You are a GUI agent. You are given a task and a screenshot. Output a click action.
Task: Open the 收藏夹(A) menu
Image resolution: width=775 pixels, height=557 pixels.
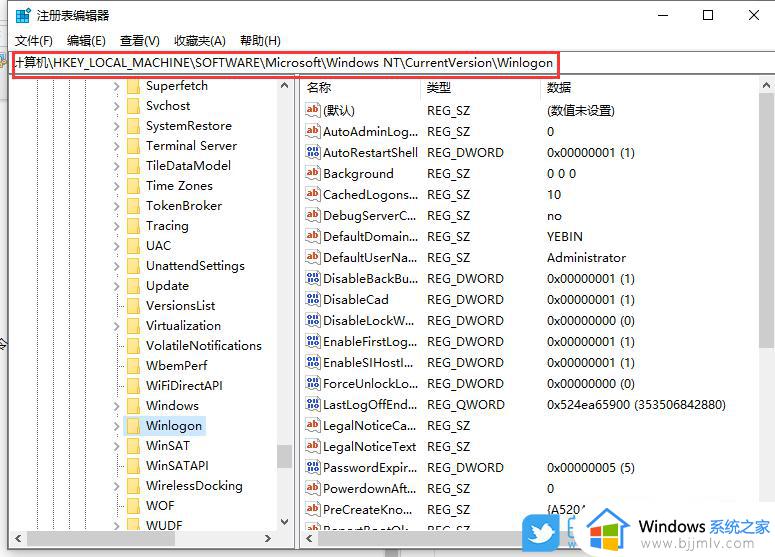[x=200, y=41]
